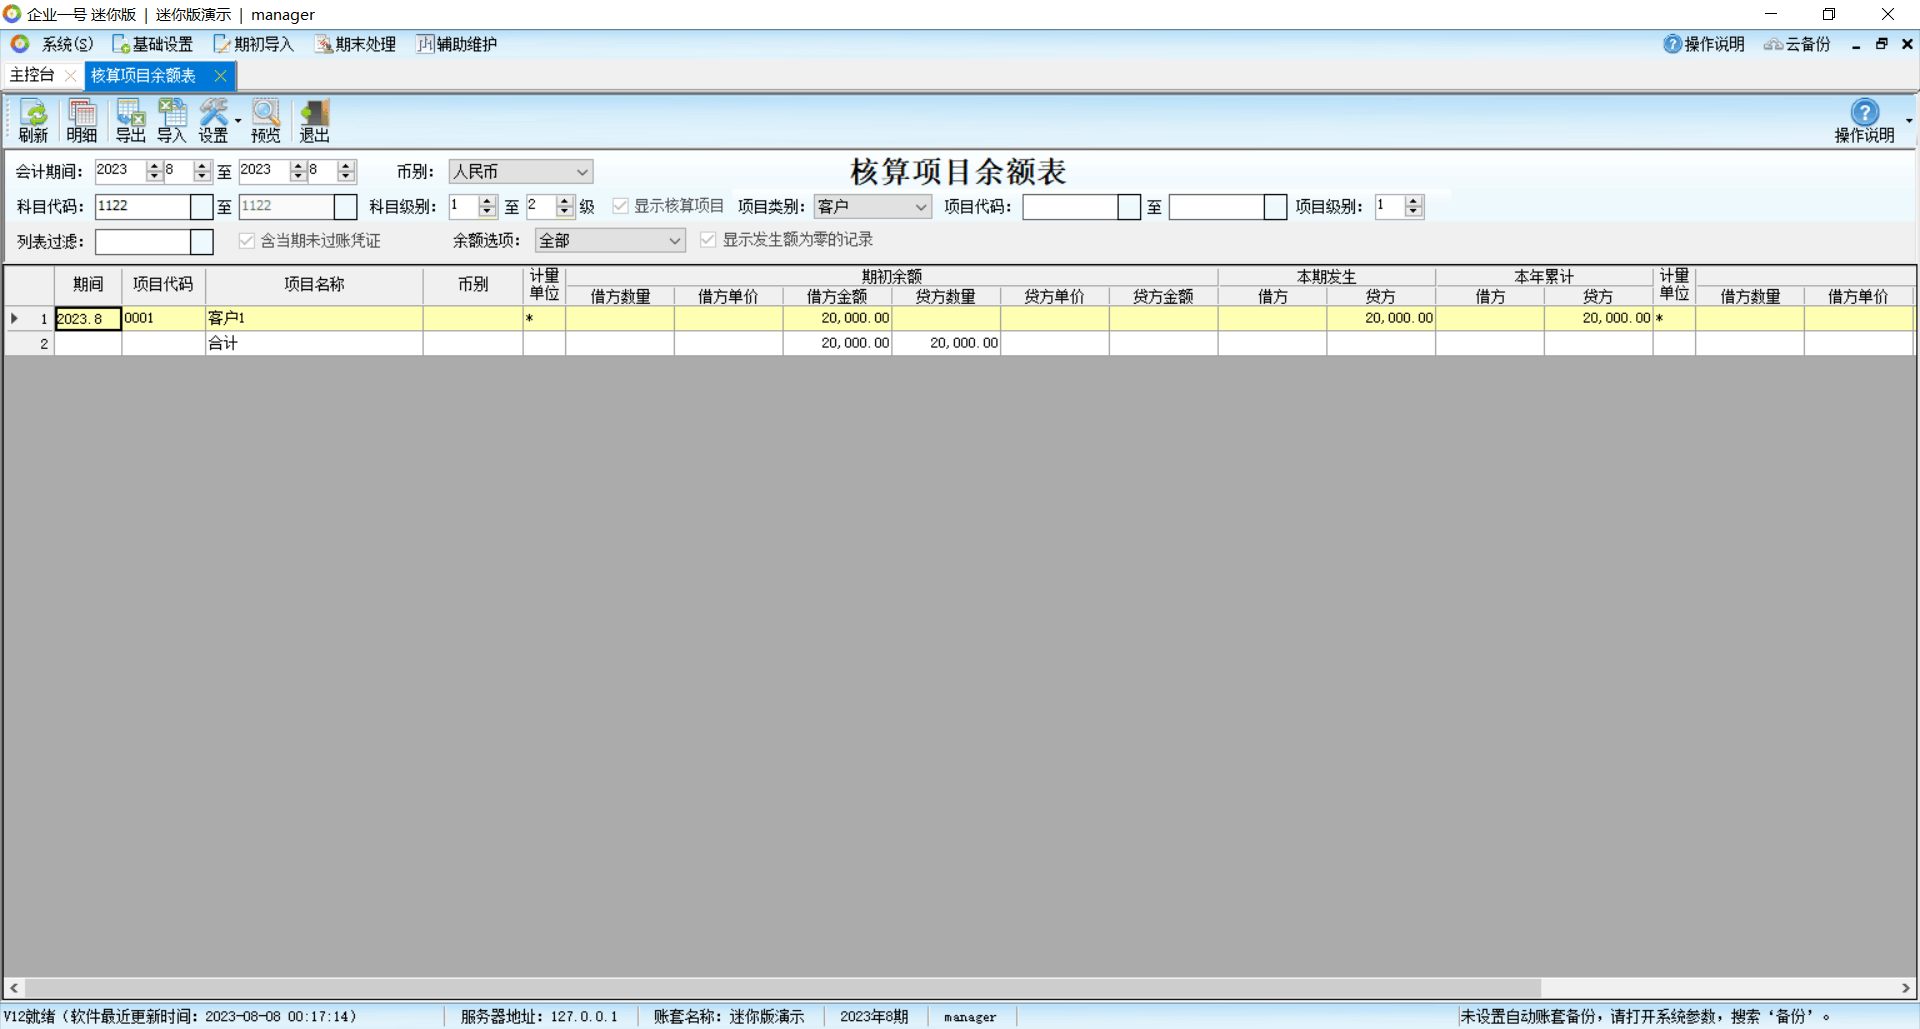Click the 预览 print preview icon
Screen dimensions: 1920x1029
266,120
